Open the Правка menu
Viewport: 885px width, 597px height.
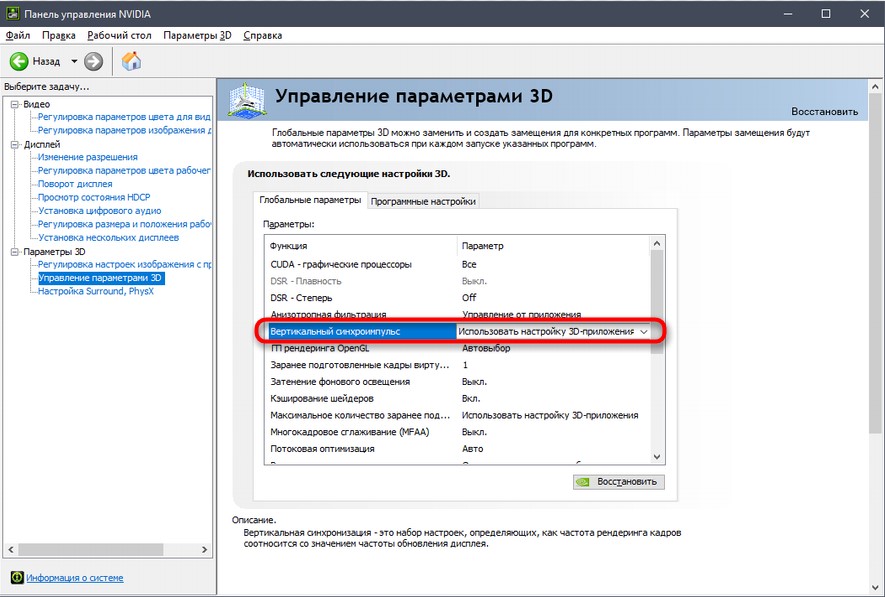[x=59, y=35]
